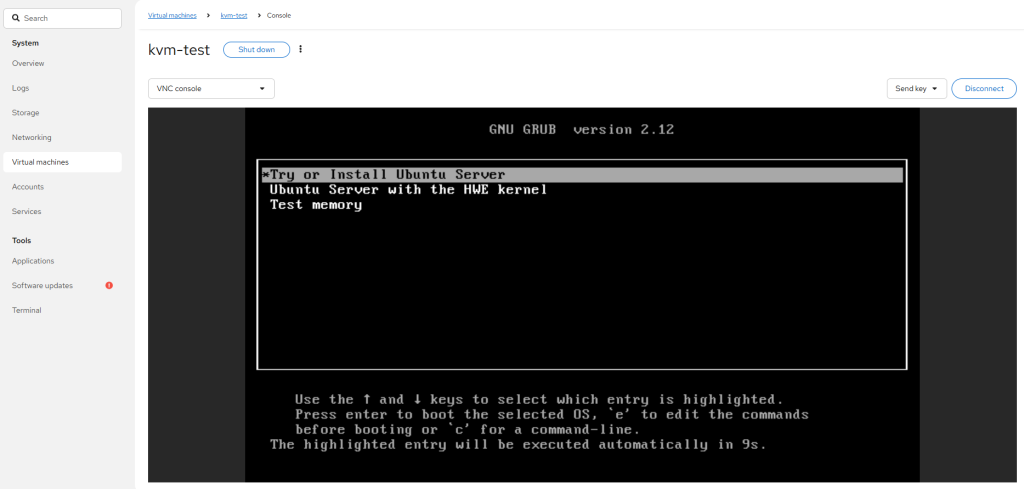This screenshot has width=1024, height=489.
Task: Focus the sidebar Search field
Action: pos(63,18)
